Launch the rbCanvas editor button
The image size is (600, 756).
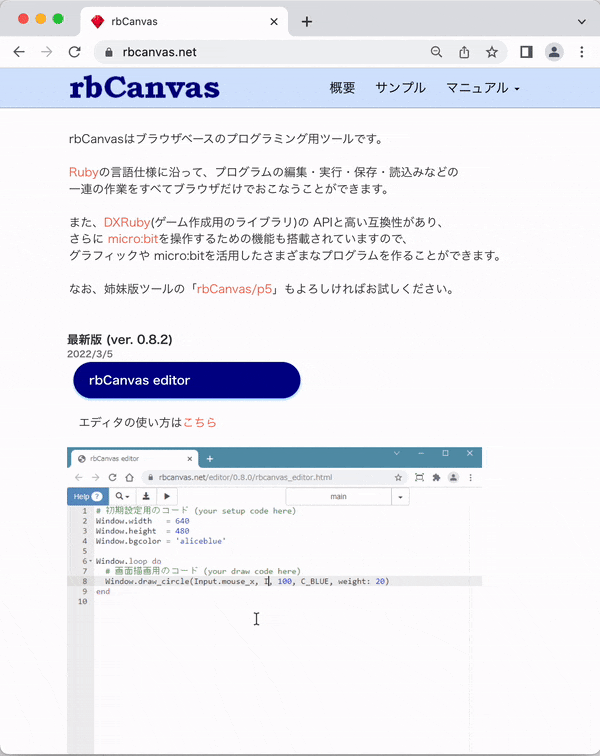187,380
